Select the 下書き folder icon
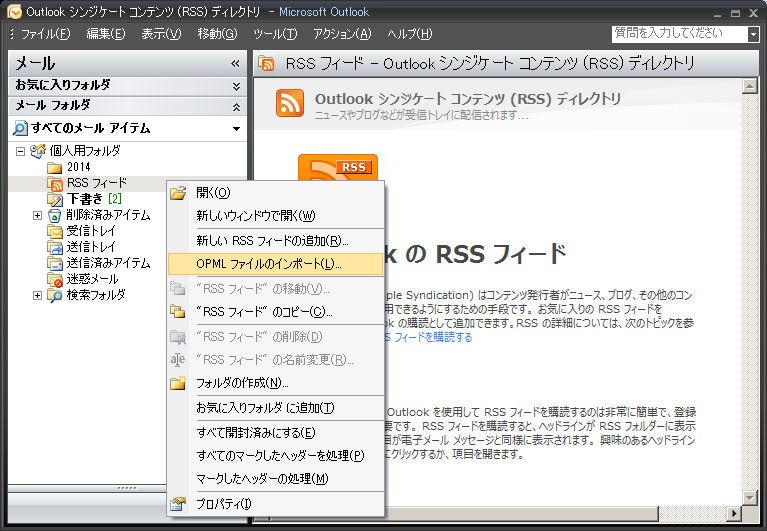This screenshot has width=767, height=531. click(55, 199)
